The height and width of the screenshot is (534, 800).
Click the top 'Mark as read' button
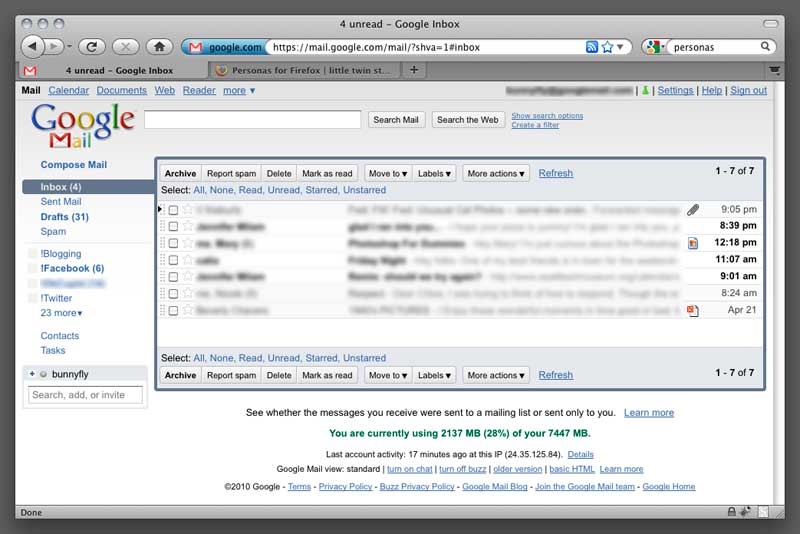click(327, 173)
